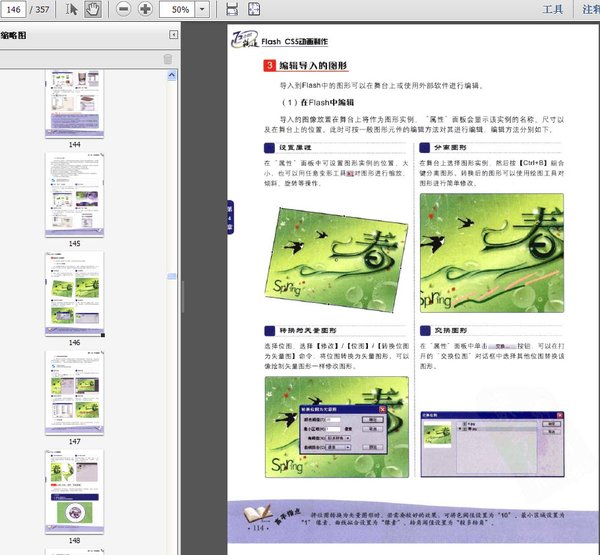This screenshot has width=600, height=555.
Task: Click the 'Flash CS5动画制作' header text
Action: [x=295, y=41]
